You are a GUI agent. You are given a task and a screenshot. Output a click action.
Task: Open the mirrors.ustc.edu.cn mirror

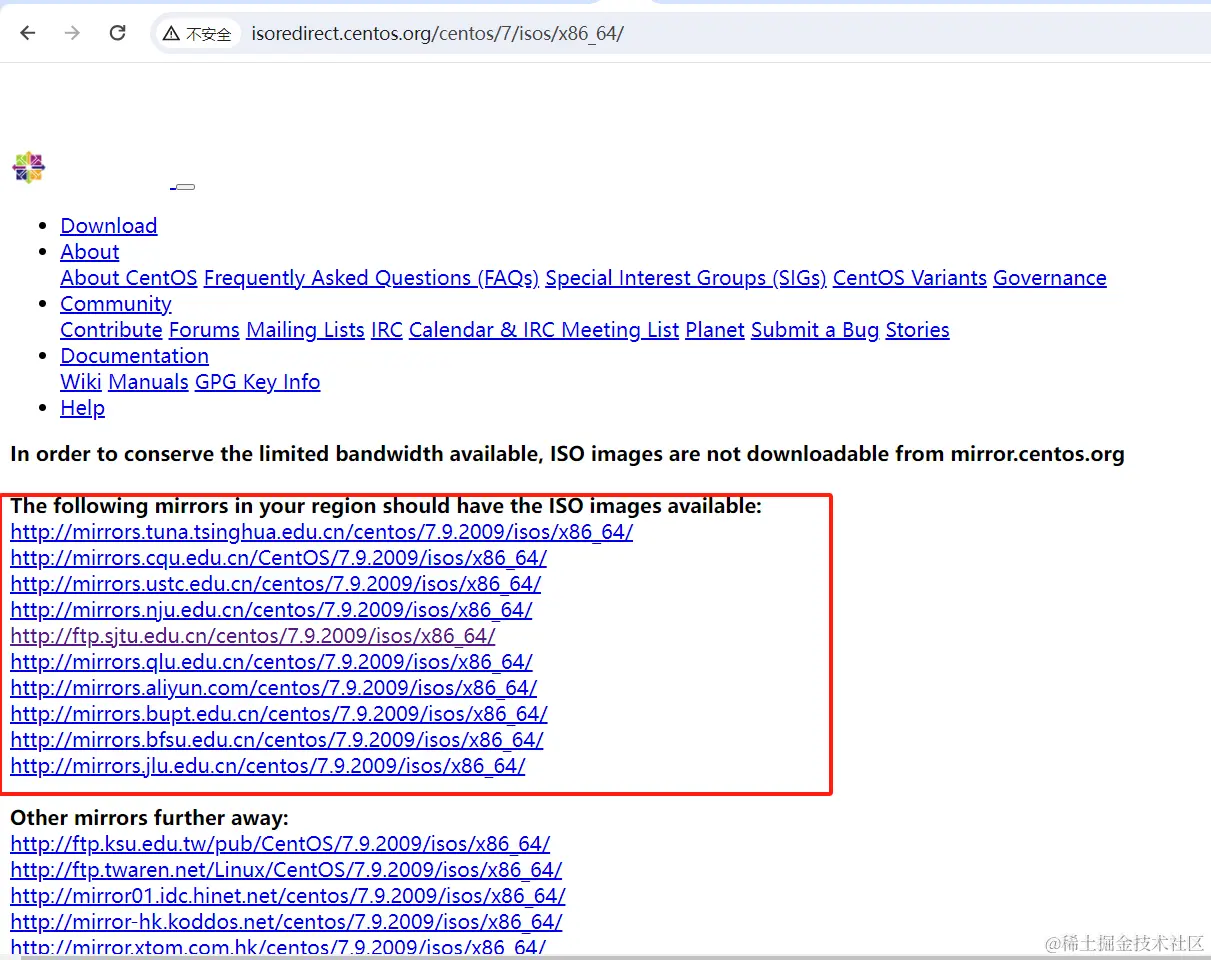coord(276,584)
